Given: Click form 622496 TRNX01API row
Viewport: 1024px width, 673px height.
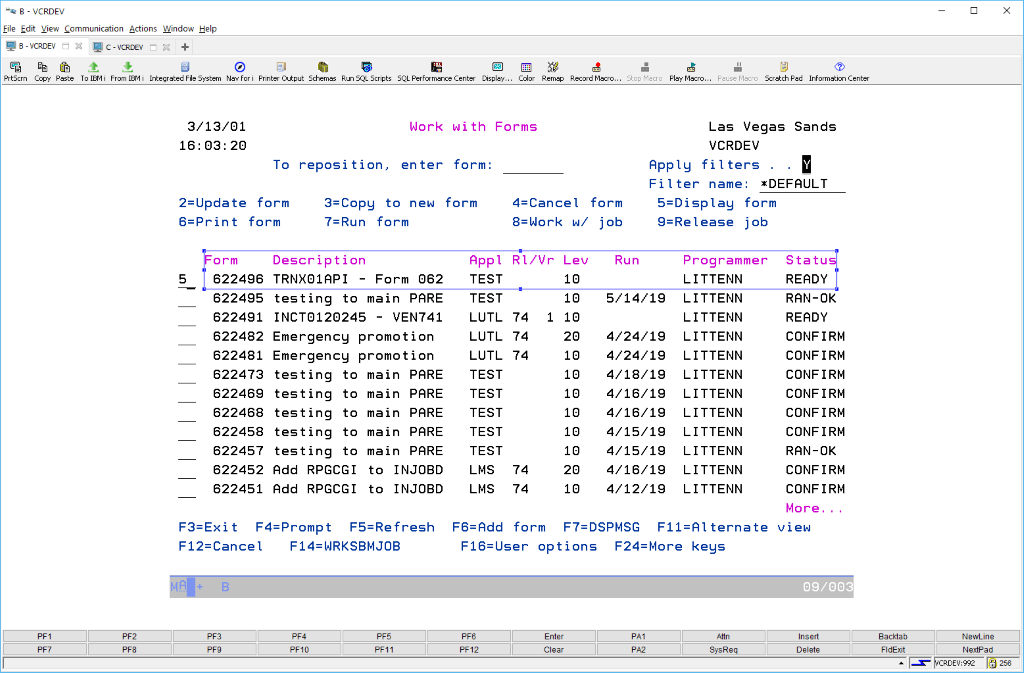Looking at the screenshot, I should (x=520, y=279).
